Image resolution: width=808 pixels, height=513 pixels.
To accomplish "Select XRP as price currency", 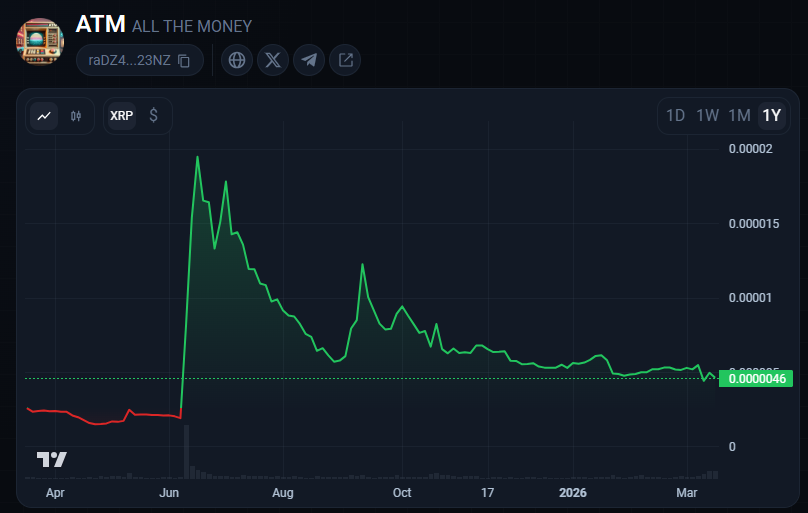I will 122,116.
